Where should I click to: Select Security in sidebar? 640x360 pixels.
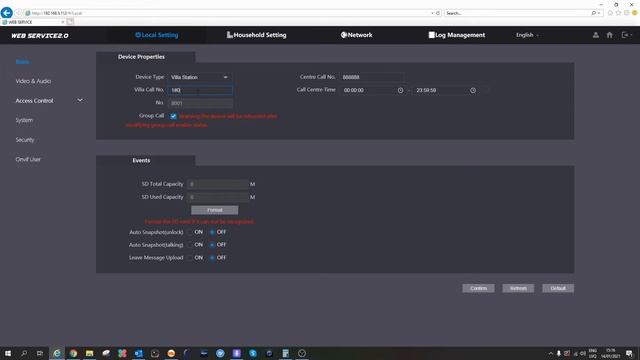25,140
